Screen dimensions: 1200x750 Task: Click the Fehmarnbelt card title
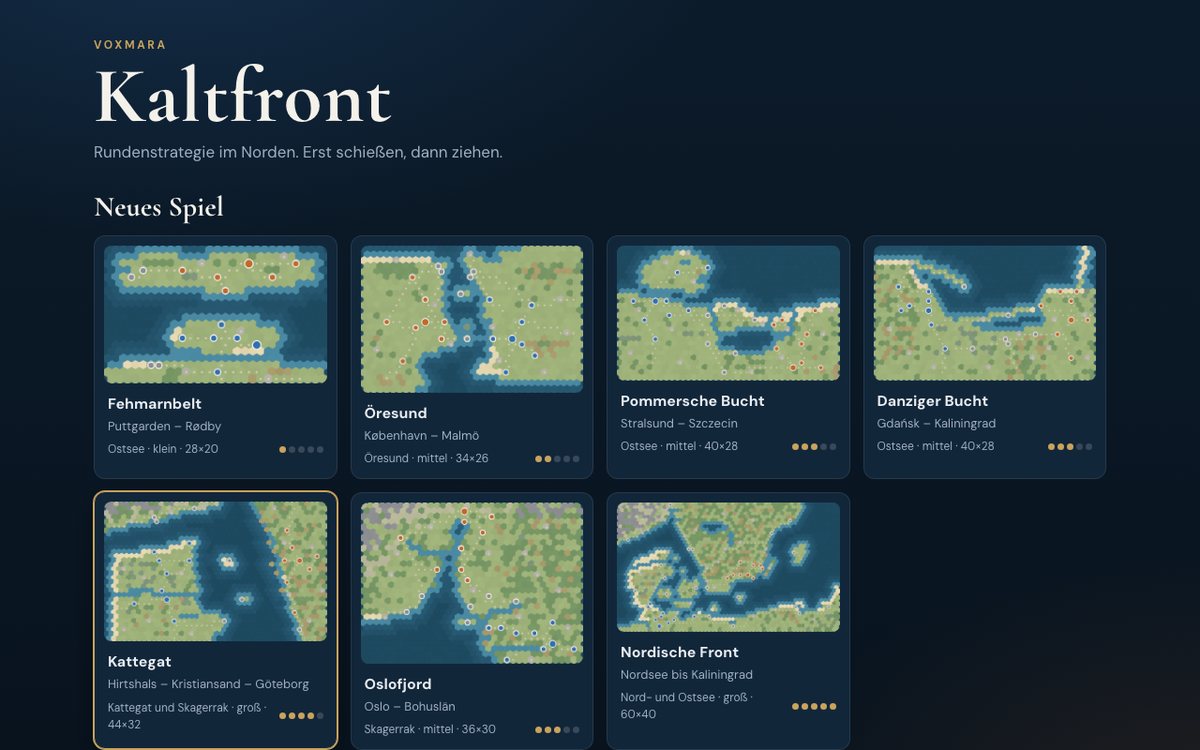[155, 404]
